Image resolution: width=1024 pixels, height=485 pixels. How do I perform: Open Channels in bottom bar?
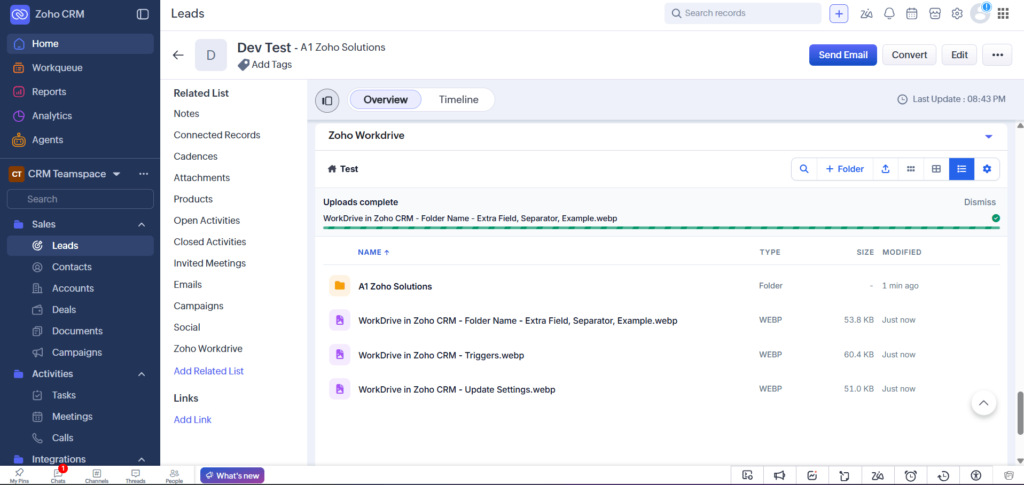click(x=97, y=476)
